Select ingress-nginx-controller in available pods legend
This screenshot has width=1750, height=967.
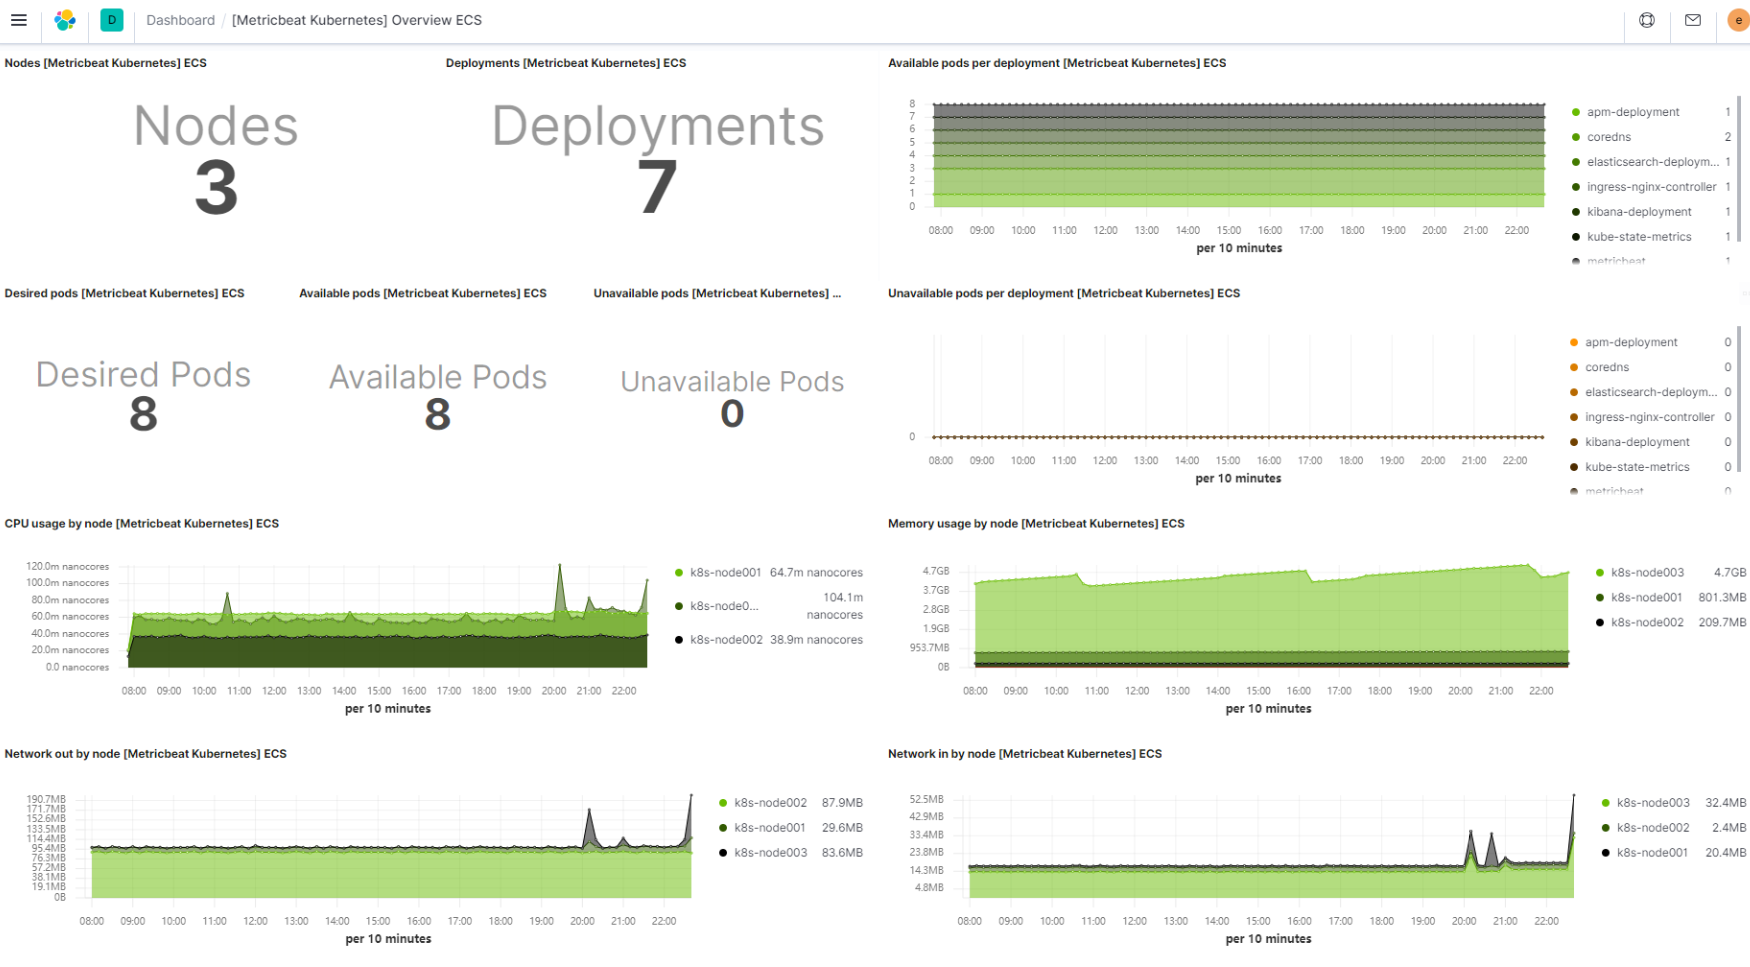coord(1651,187)
